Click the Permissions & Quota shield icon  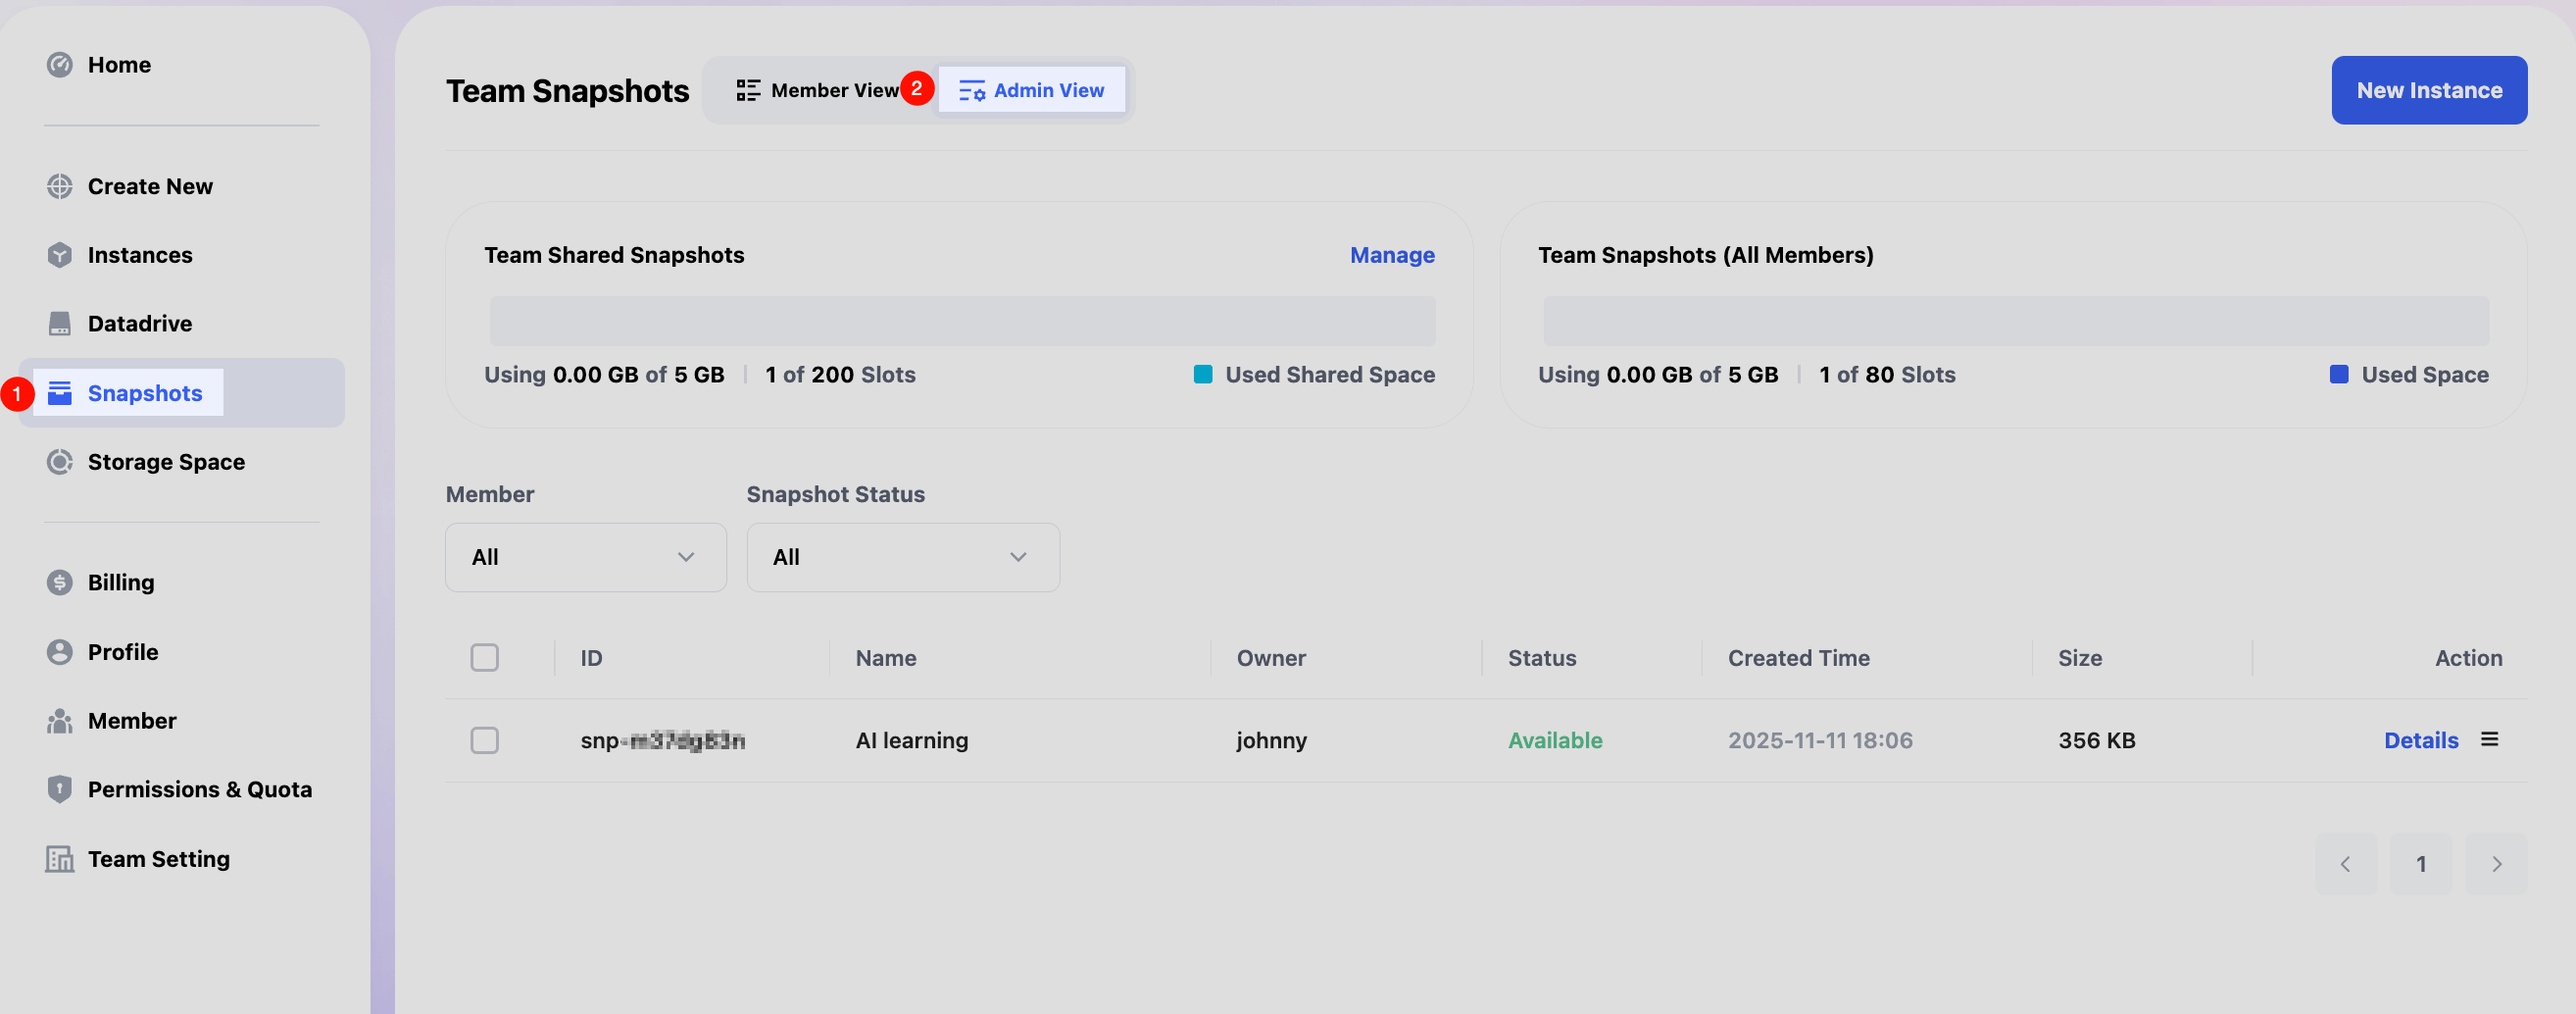pyautogui.click(x=60, y=790)
